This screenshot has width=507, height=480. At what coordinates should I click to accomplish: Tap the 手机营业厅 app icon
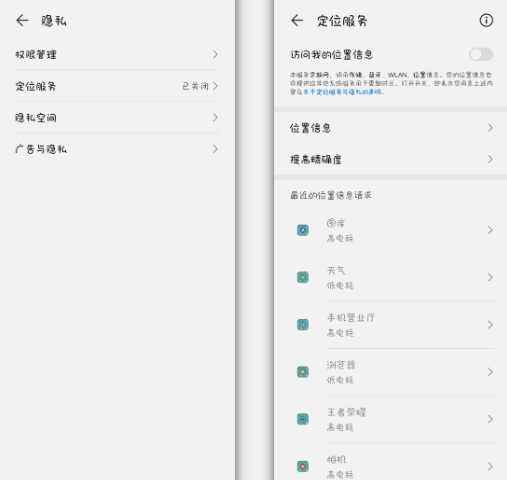click(303, 325)
